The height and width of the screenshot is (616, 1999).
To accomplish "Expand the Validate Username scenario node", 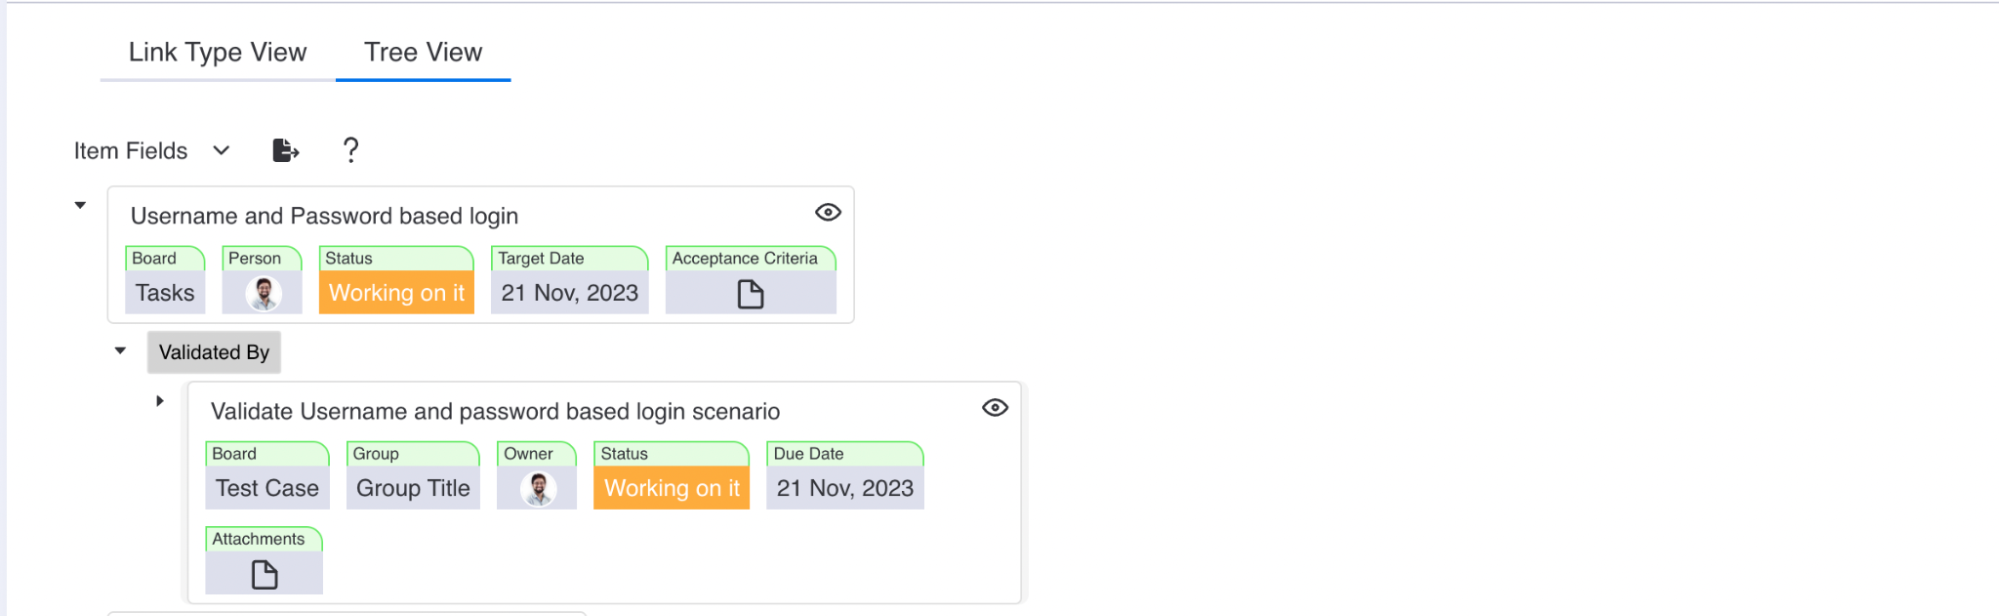I will pos(160,401).
